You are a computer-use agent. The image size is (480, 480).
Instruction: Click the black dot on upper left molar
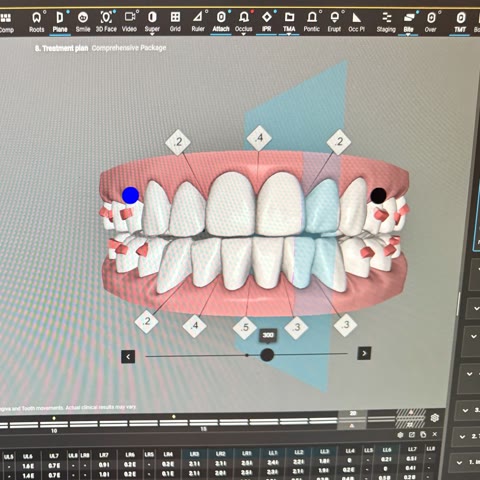click(378, 196)
